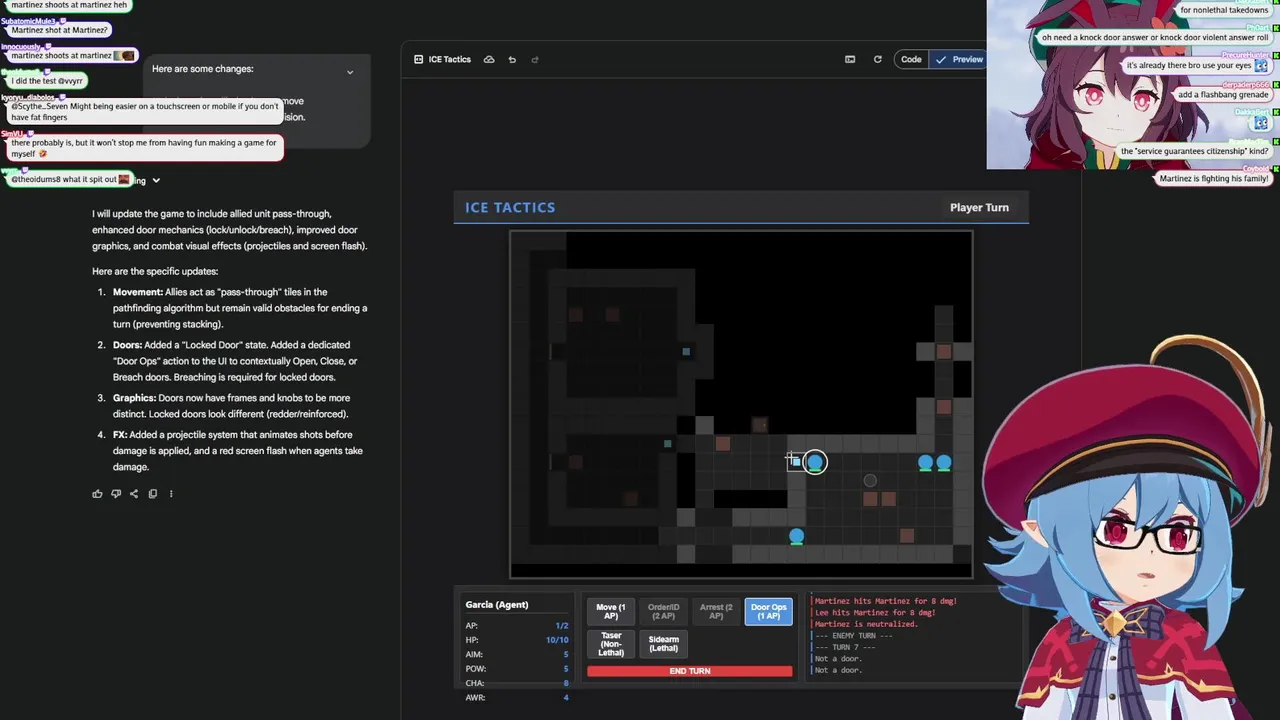The width and height of the screenshot is (1280, 720).
Task: Click the AP value '1/2'
Action: click(562, 626)
